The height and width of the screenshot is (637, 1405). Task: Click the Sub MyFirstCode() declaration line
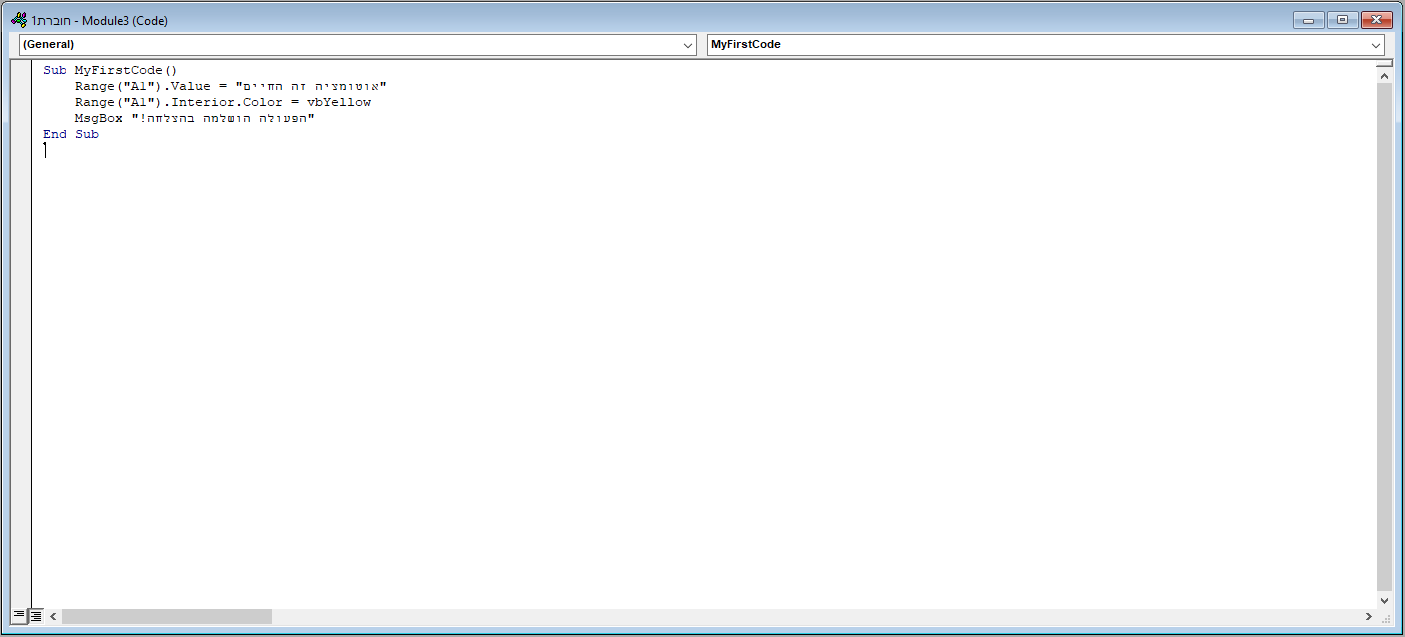[x=110, y=70]
